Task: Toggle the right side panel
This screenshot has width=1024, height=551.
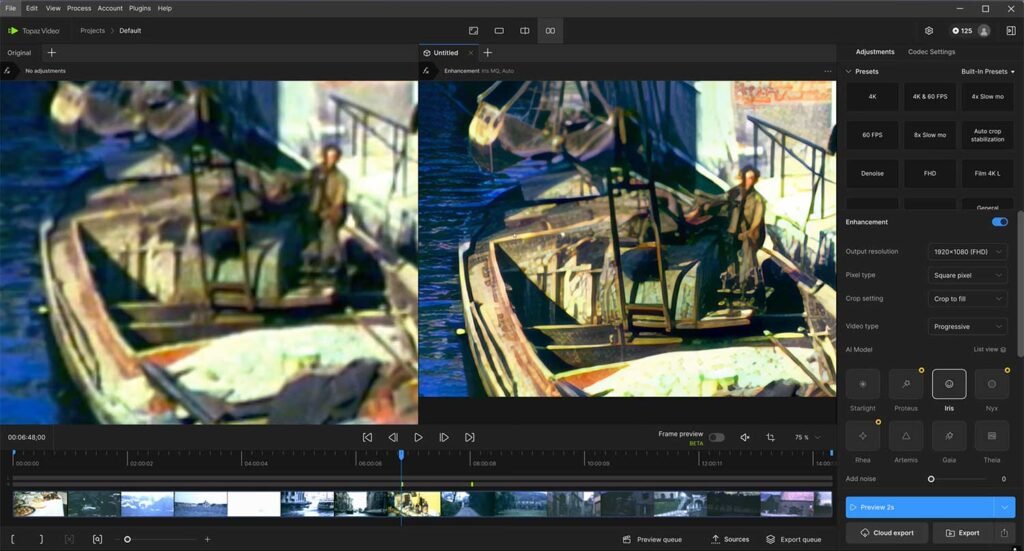Action: pos(1010,31)
